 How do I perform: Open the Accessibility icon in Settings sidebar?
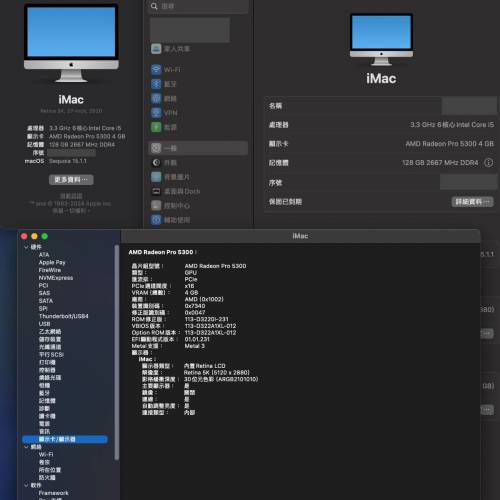[x=156, y=220]
